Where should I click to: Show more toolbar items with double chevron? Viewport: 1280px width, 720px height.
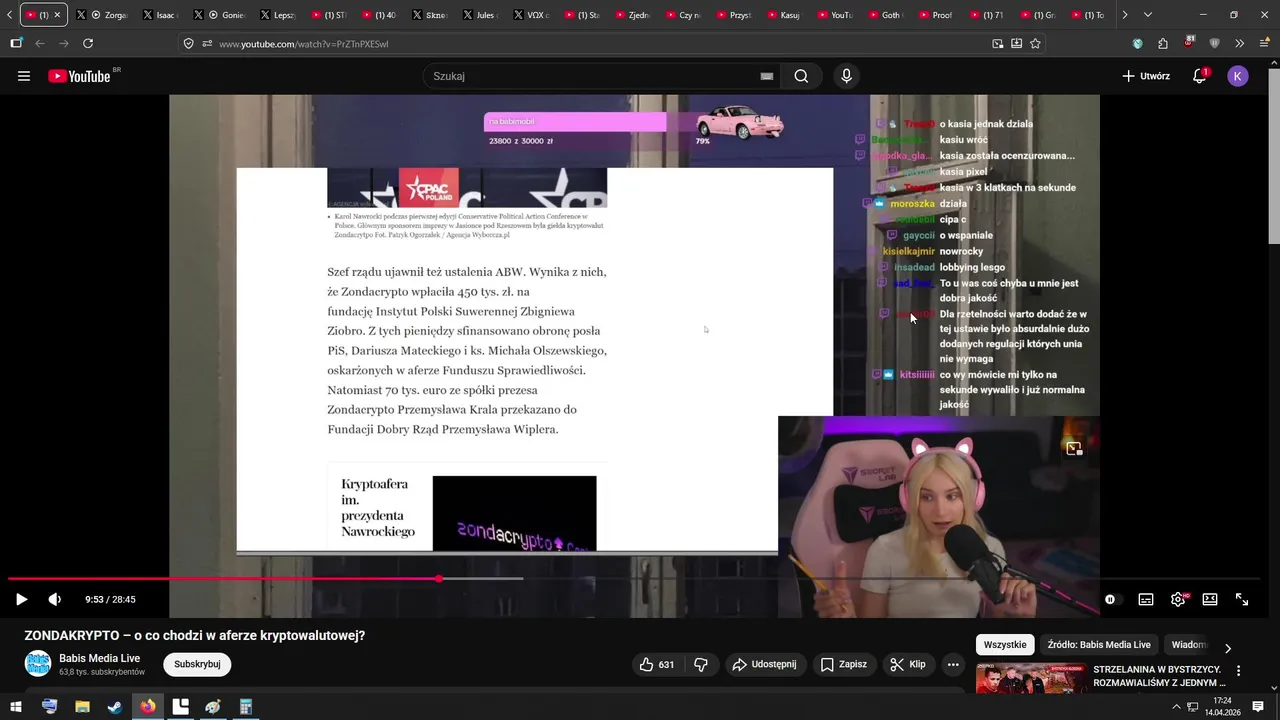[x=1239, y=43]
